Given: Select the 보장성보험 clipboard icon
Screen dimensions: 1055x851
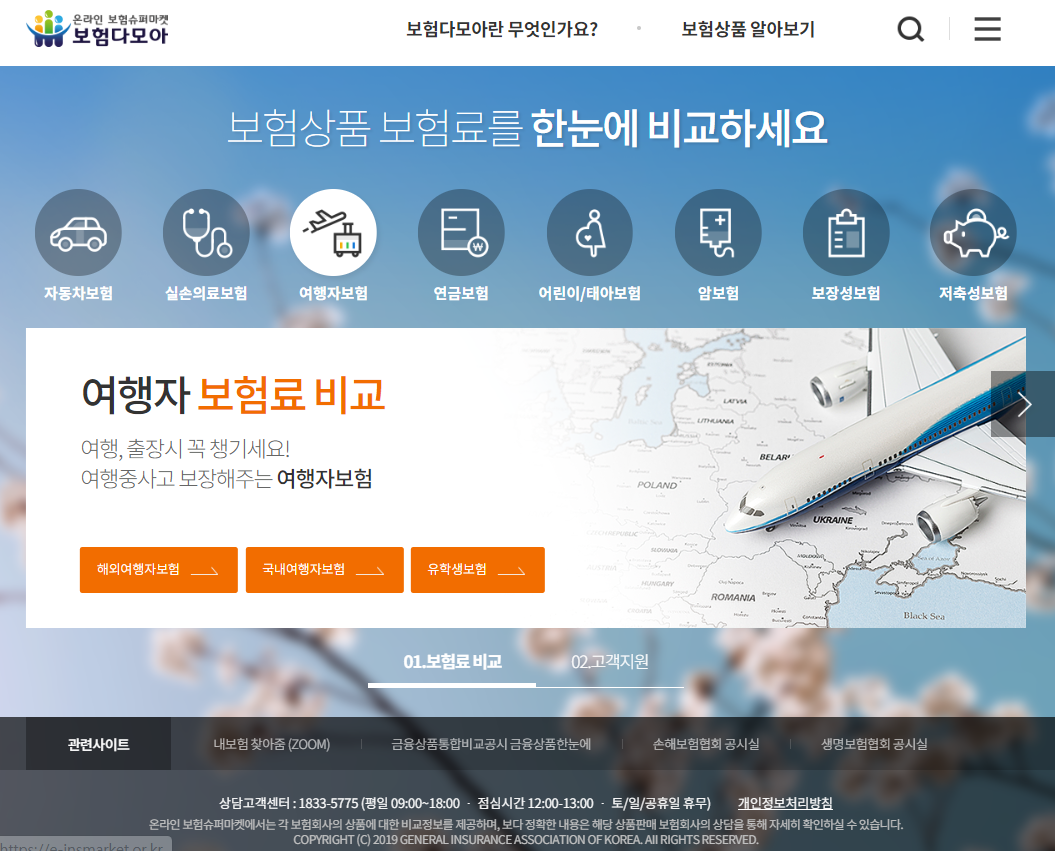Looking at the screenshot, I should tap(845, 231).
